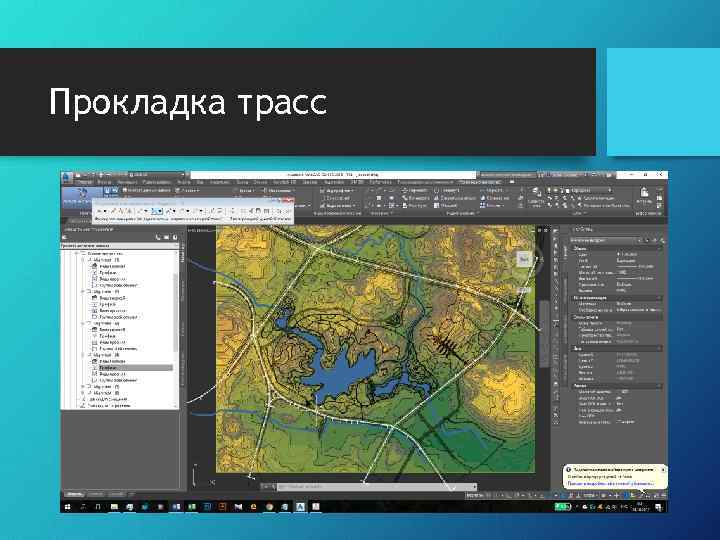720x540 pixels.
Task: Expand the Маршрут - (5) tree node
Action: (83, 387)
